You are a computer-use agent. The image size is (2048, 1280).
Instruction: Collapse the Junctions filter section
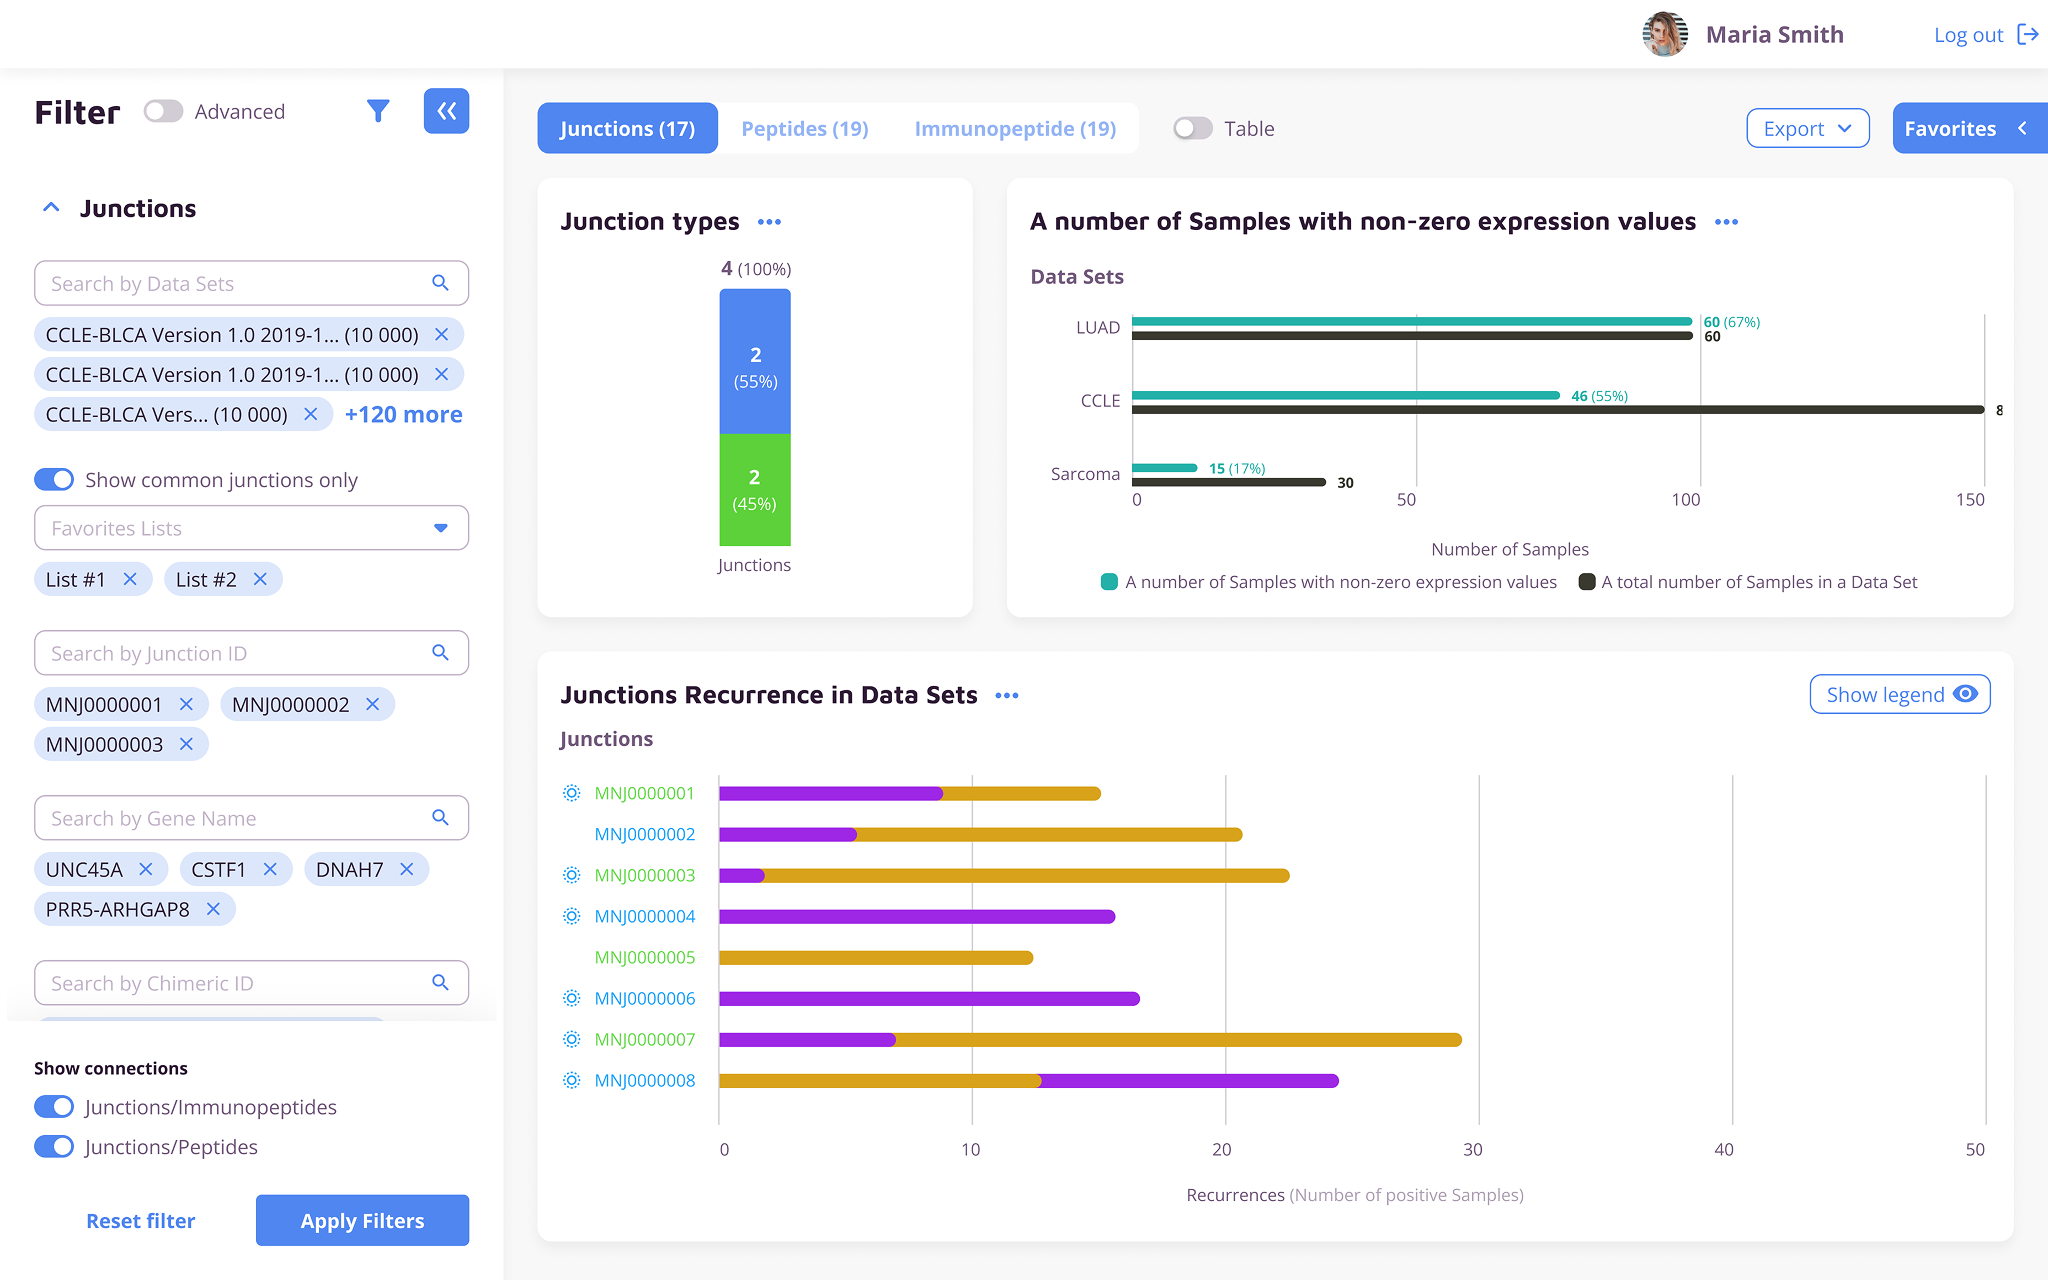pyautogui.click(x=51, y=208)
